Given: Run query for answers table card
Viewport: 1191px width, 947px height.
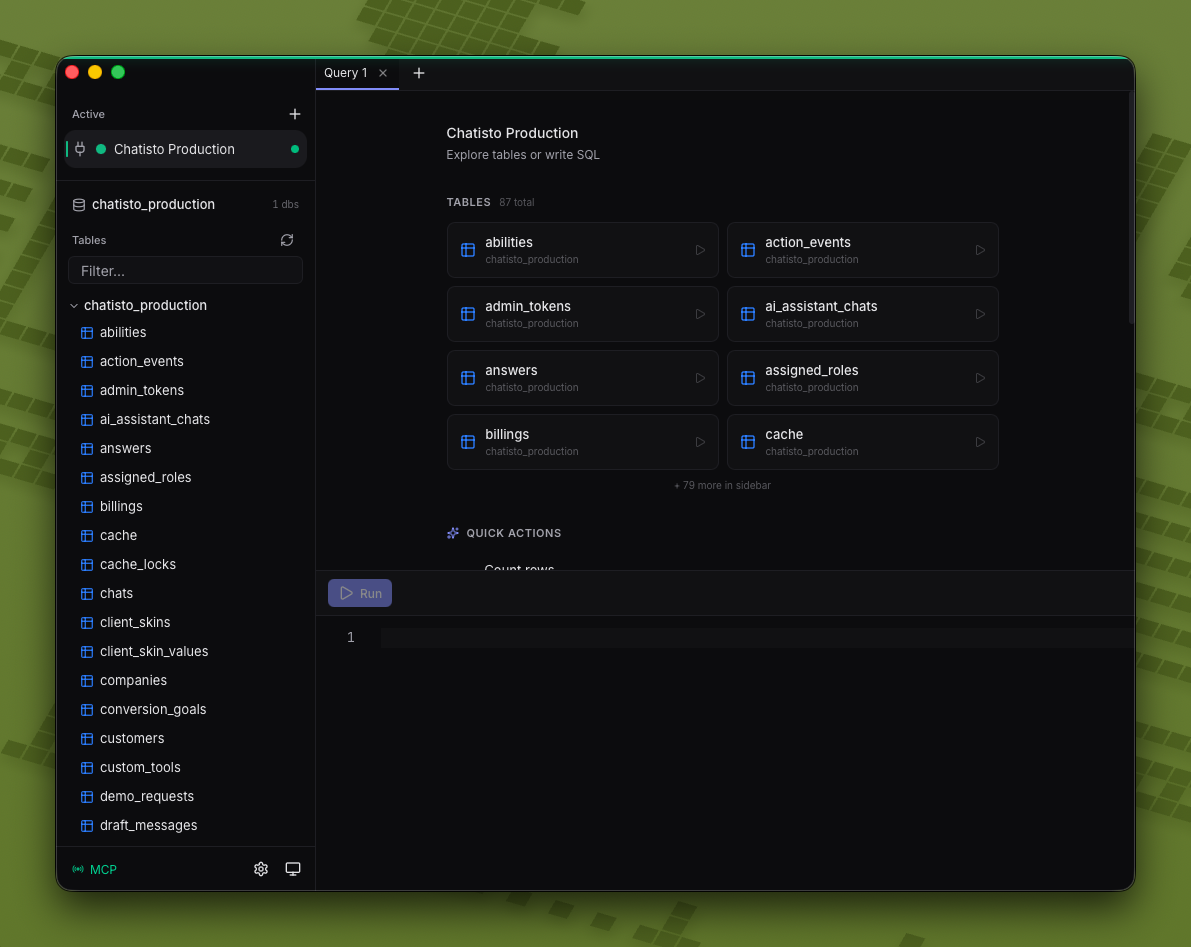Looking at the screenshot, I should point(700,378).
